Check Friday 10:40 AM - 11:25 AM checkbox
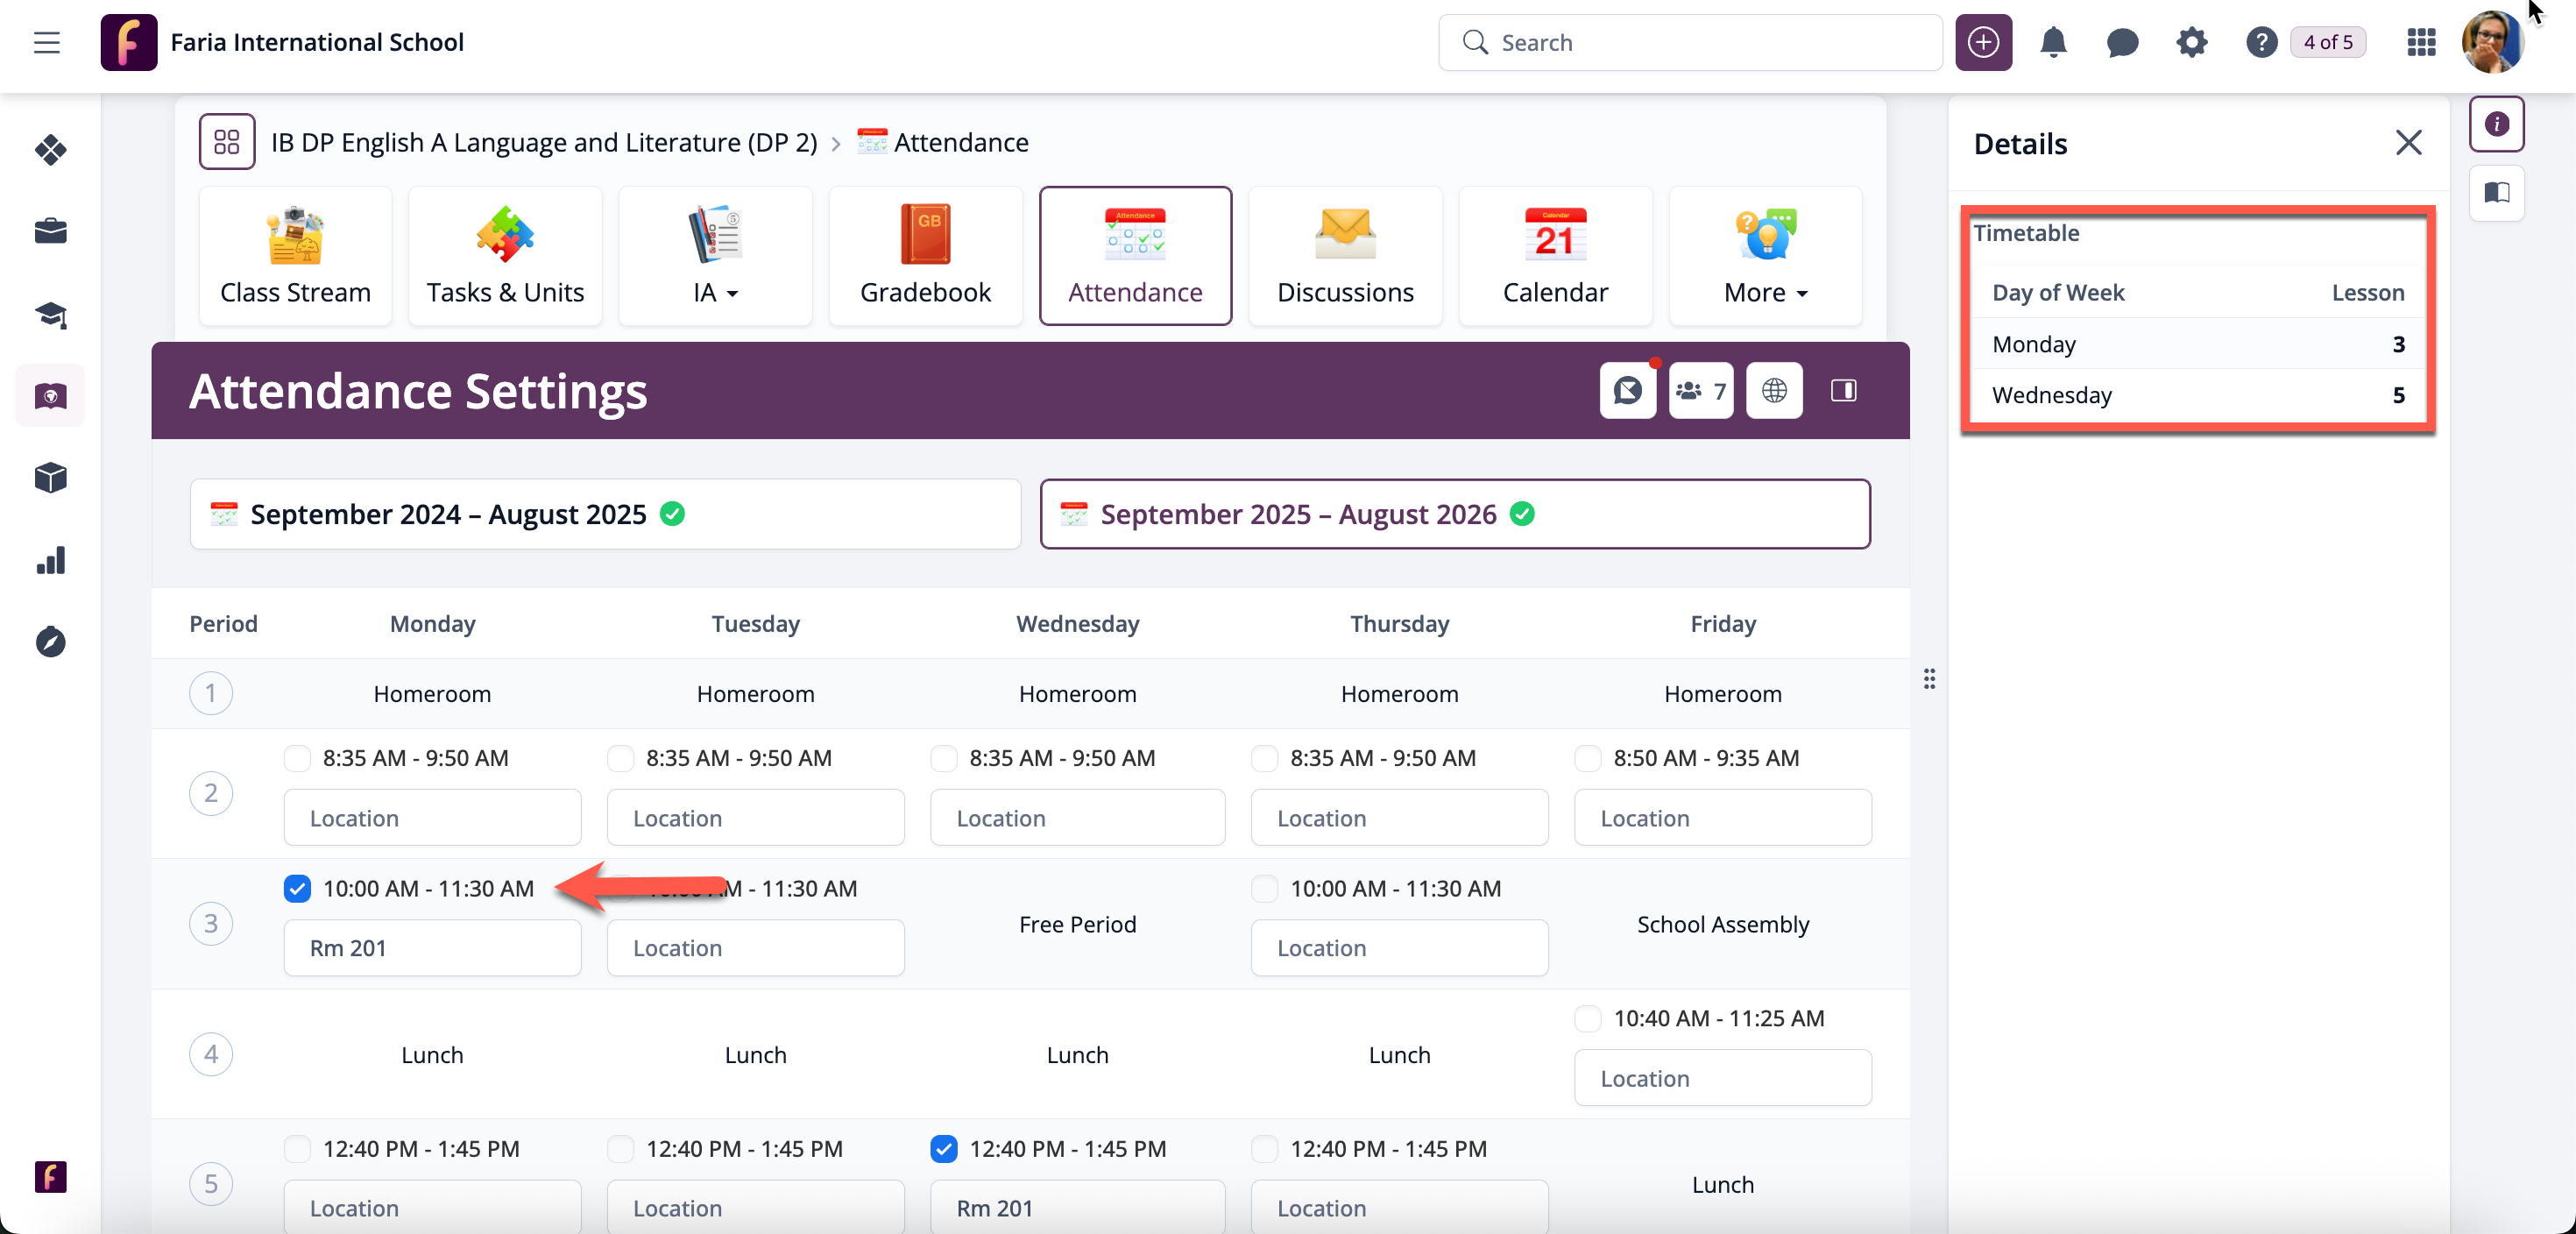 tap(1587, 1018)
